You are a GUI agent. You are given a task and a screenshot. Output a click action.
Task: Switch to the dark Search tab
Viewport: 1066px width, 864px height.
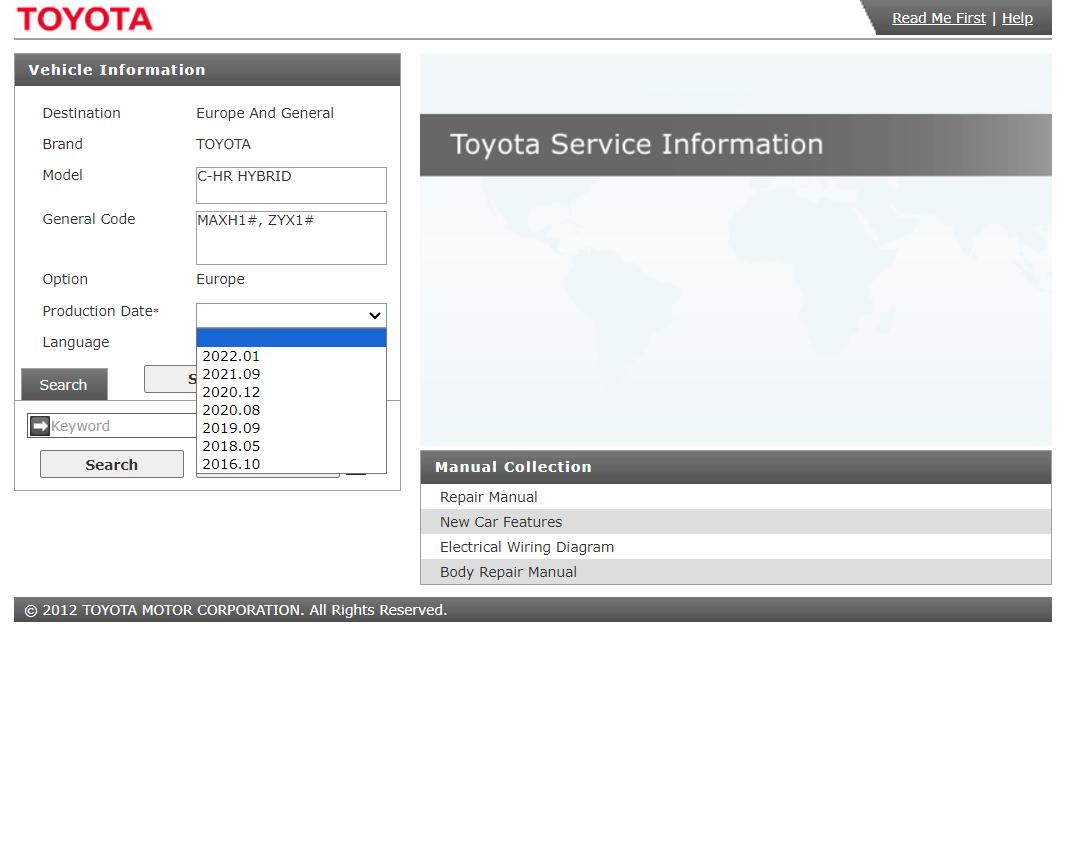point(64,384)
